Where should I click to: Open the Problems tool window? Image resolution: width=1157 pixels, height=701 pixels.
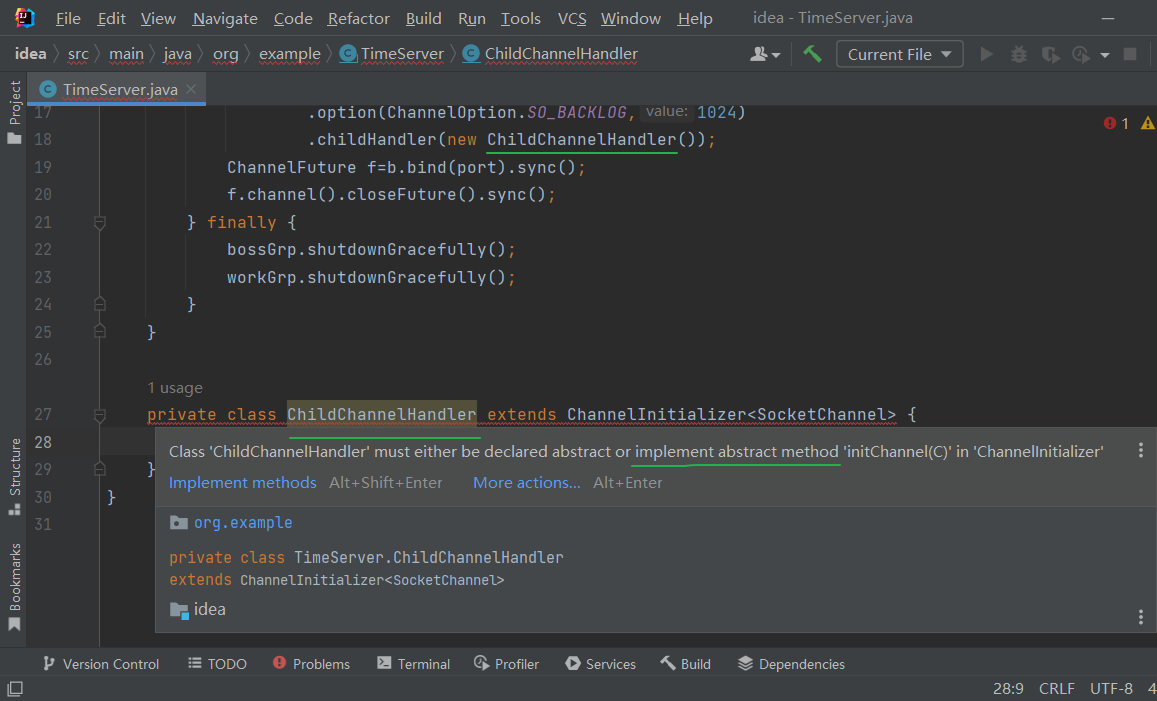point(311,664)
